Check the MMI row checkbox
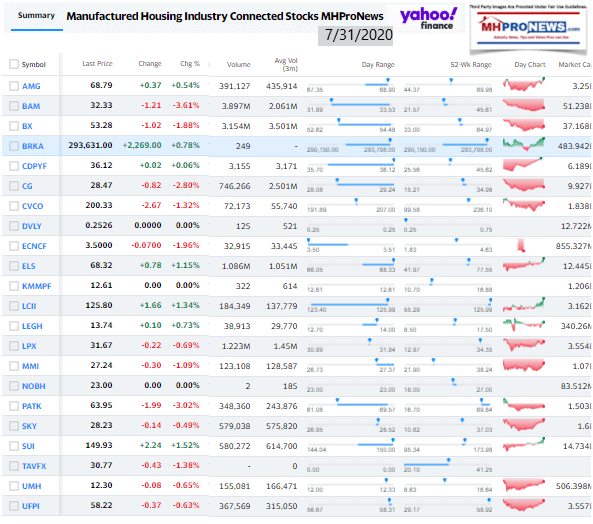This screenshot has height=524, width=593. tap(14, 366)
